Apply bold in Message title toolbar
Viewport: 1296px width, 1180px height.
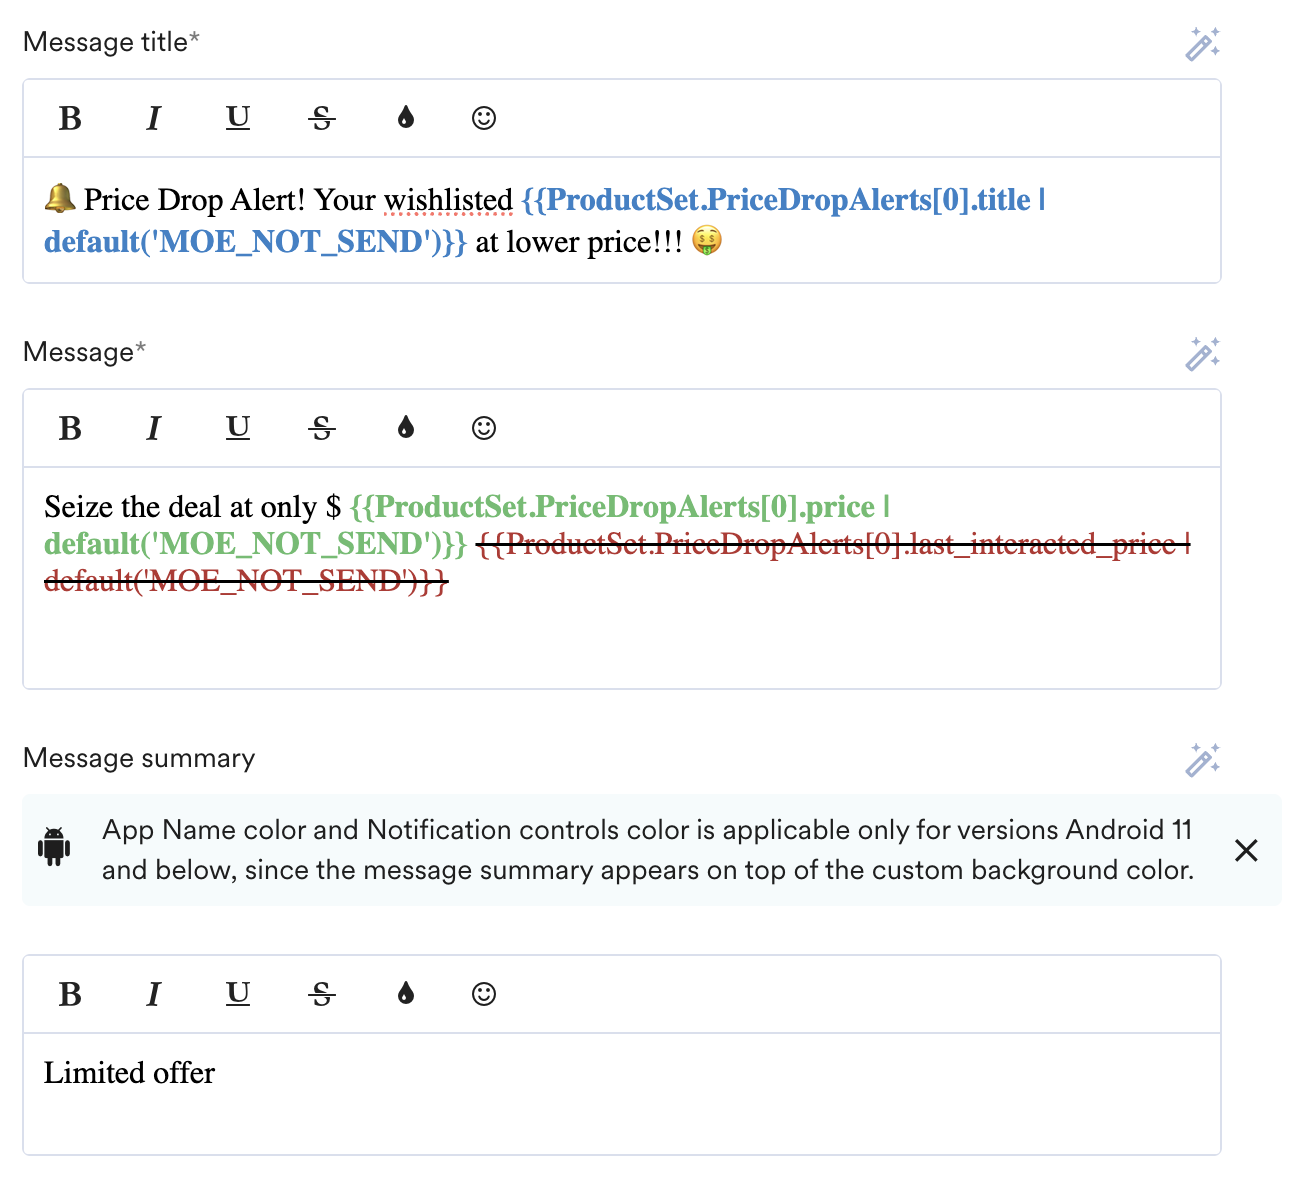coord(70,118)
